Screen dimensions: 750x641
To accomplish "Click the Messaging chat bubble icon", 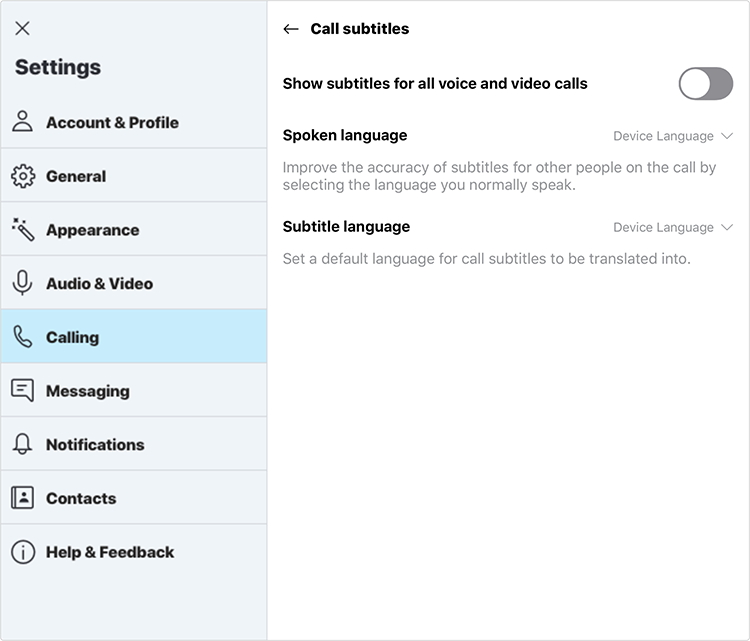I will [x=22, y=391].
